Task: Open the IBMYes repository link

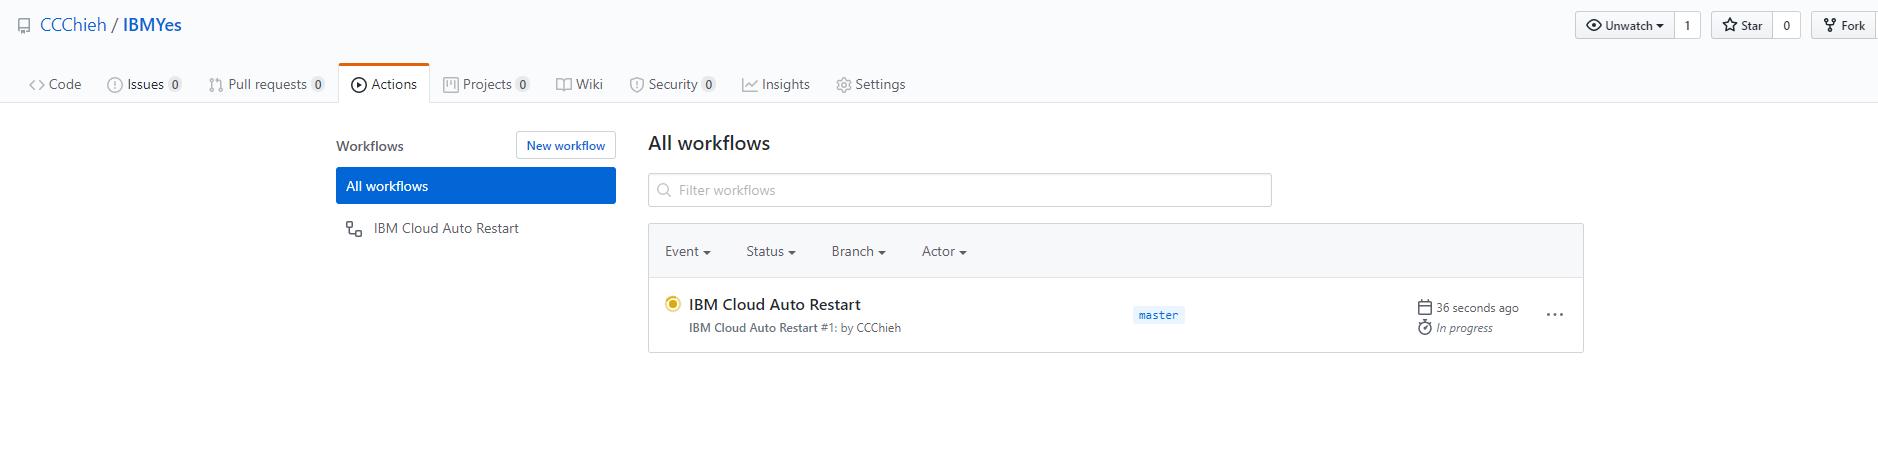Action: pos(152,25)
